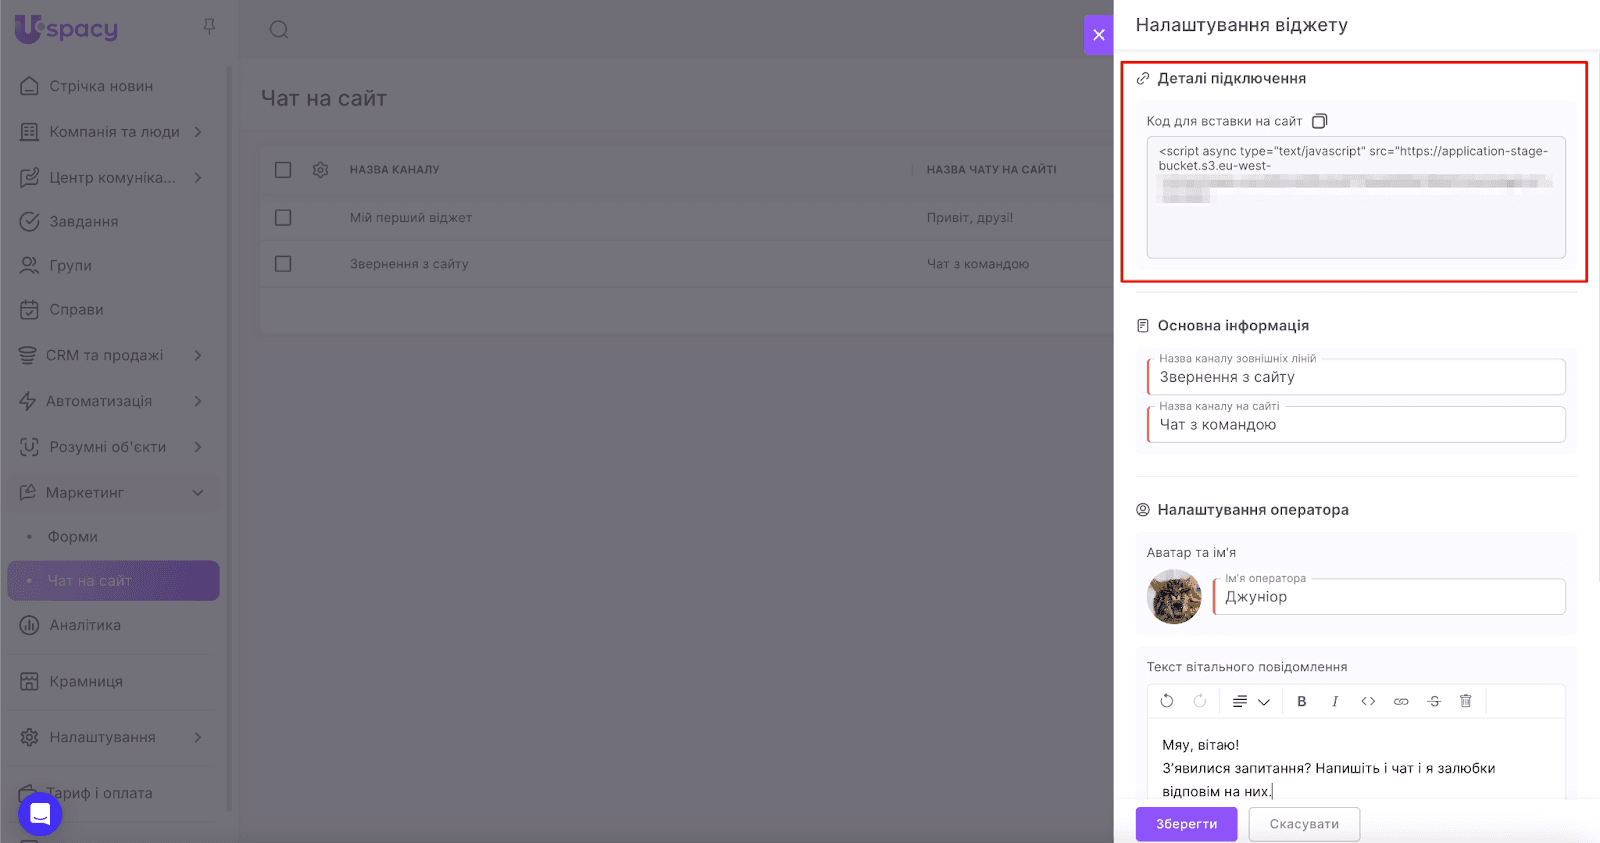The image size is (1600, 843).
Task: Click Завдання checkmark circle icon
Action: click(x=30, y=222)
